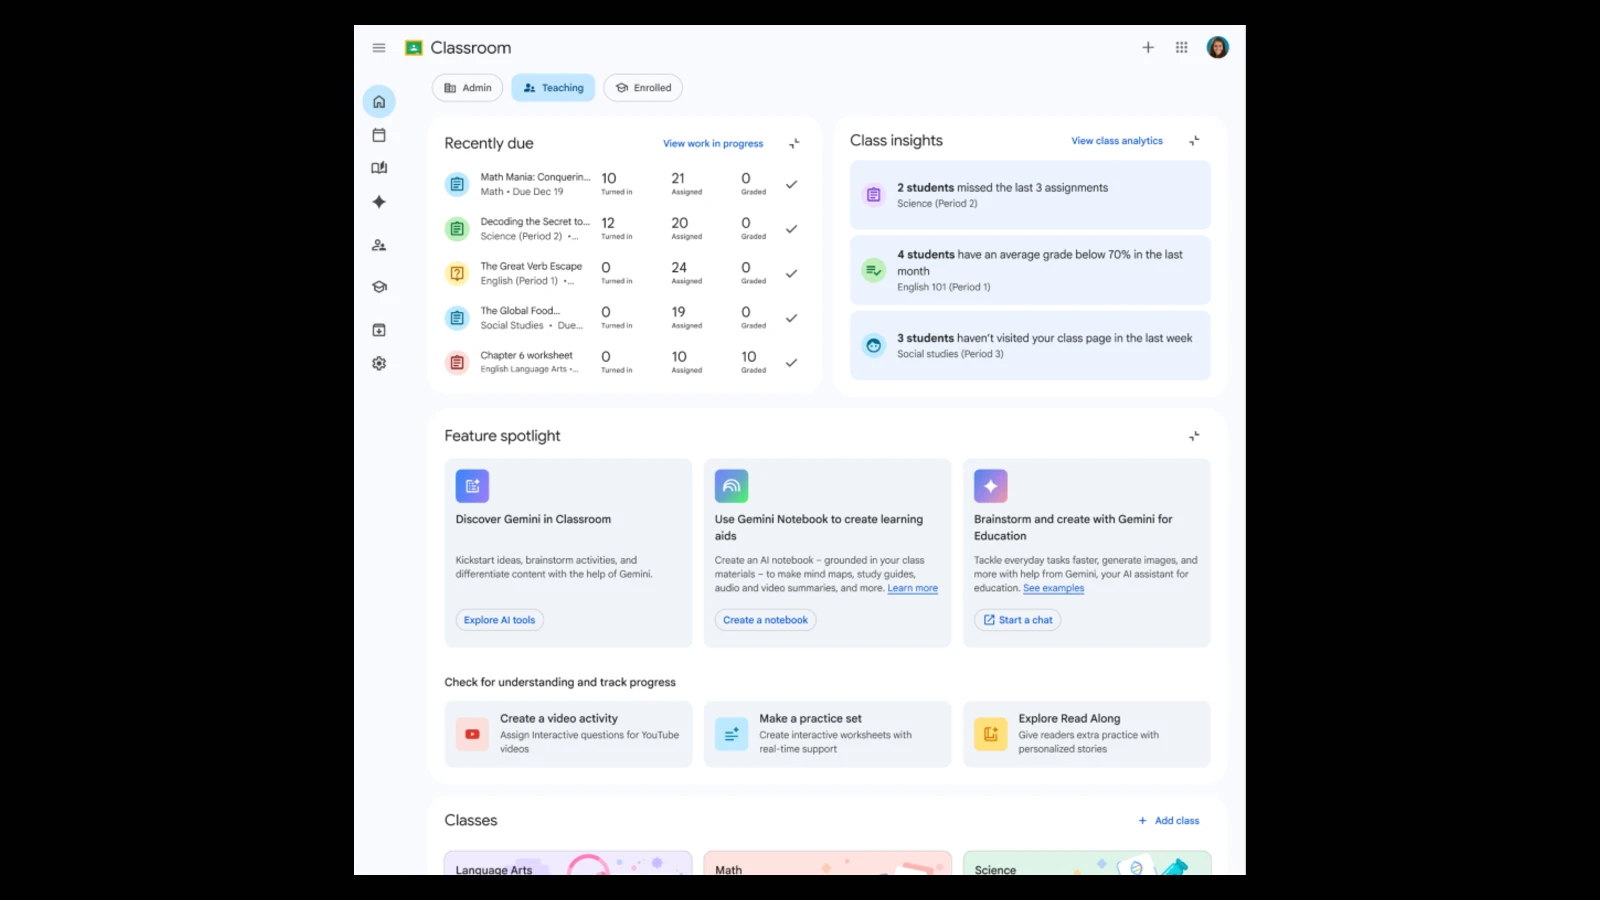Click The Great Verb Escape quiz icon
The image size is (1600, 900).
coord(457,273)
